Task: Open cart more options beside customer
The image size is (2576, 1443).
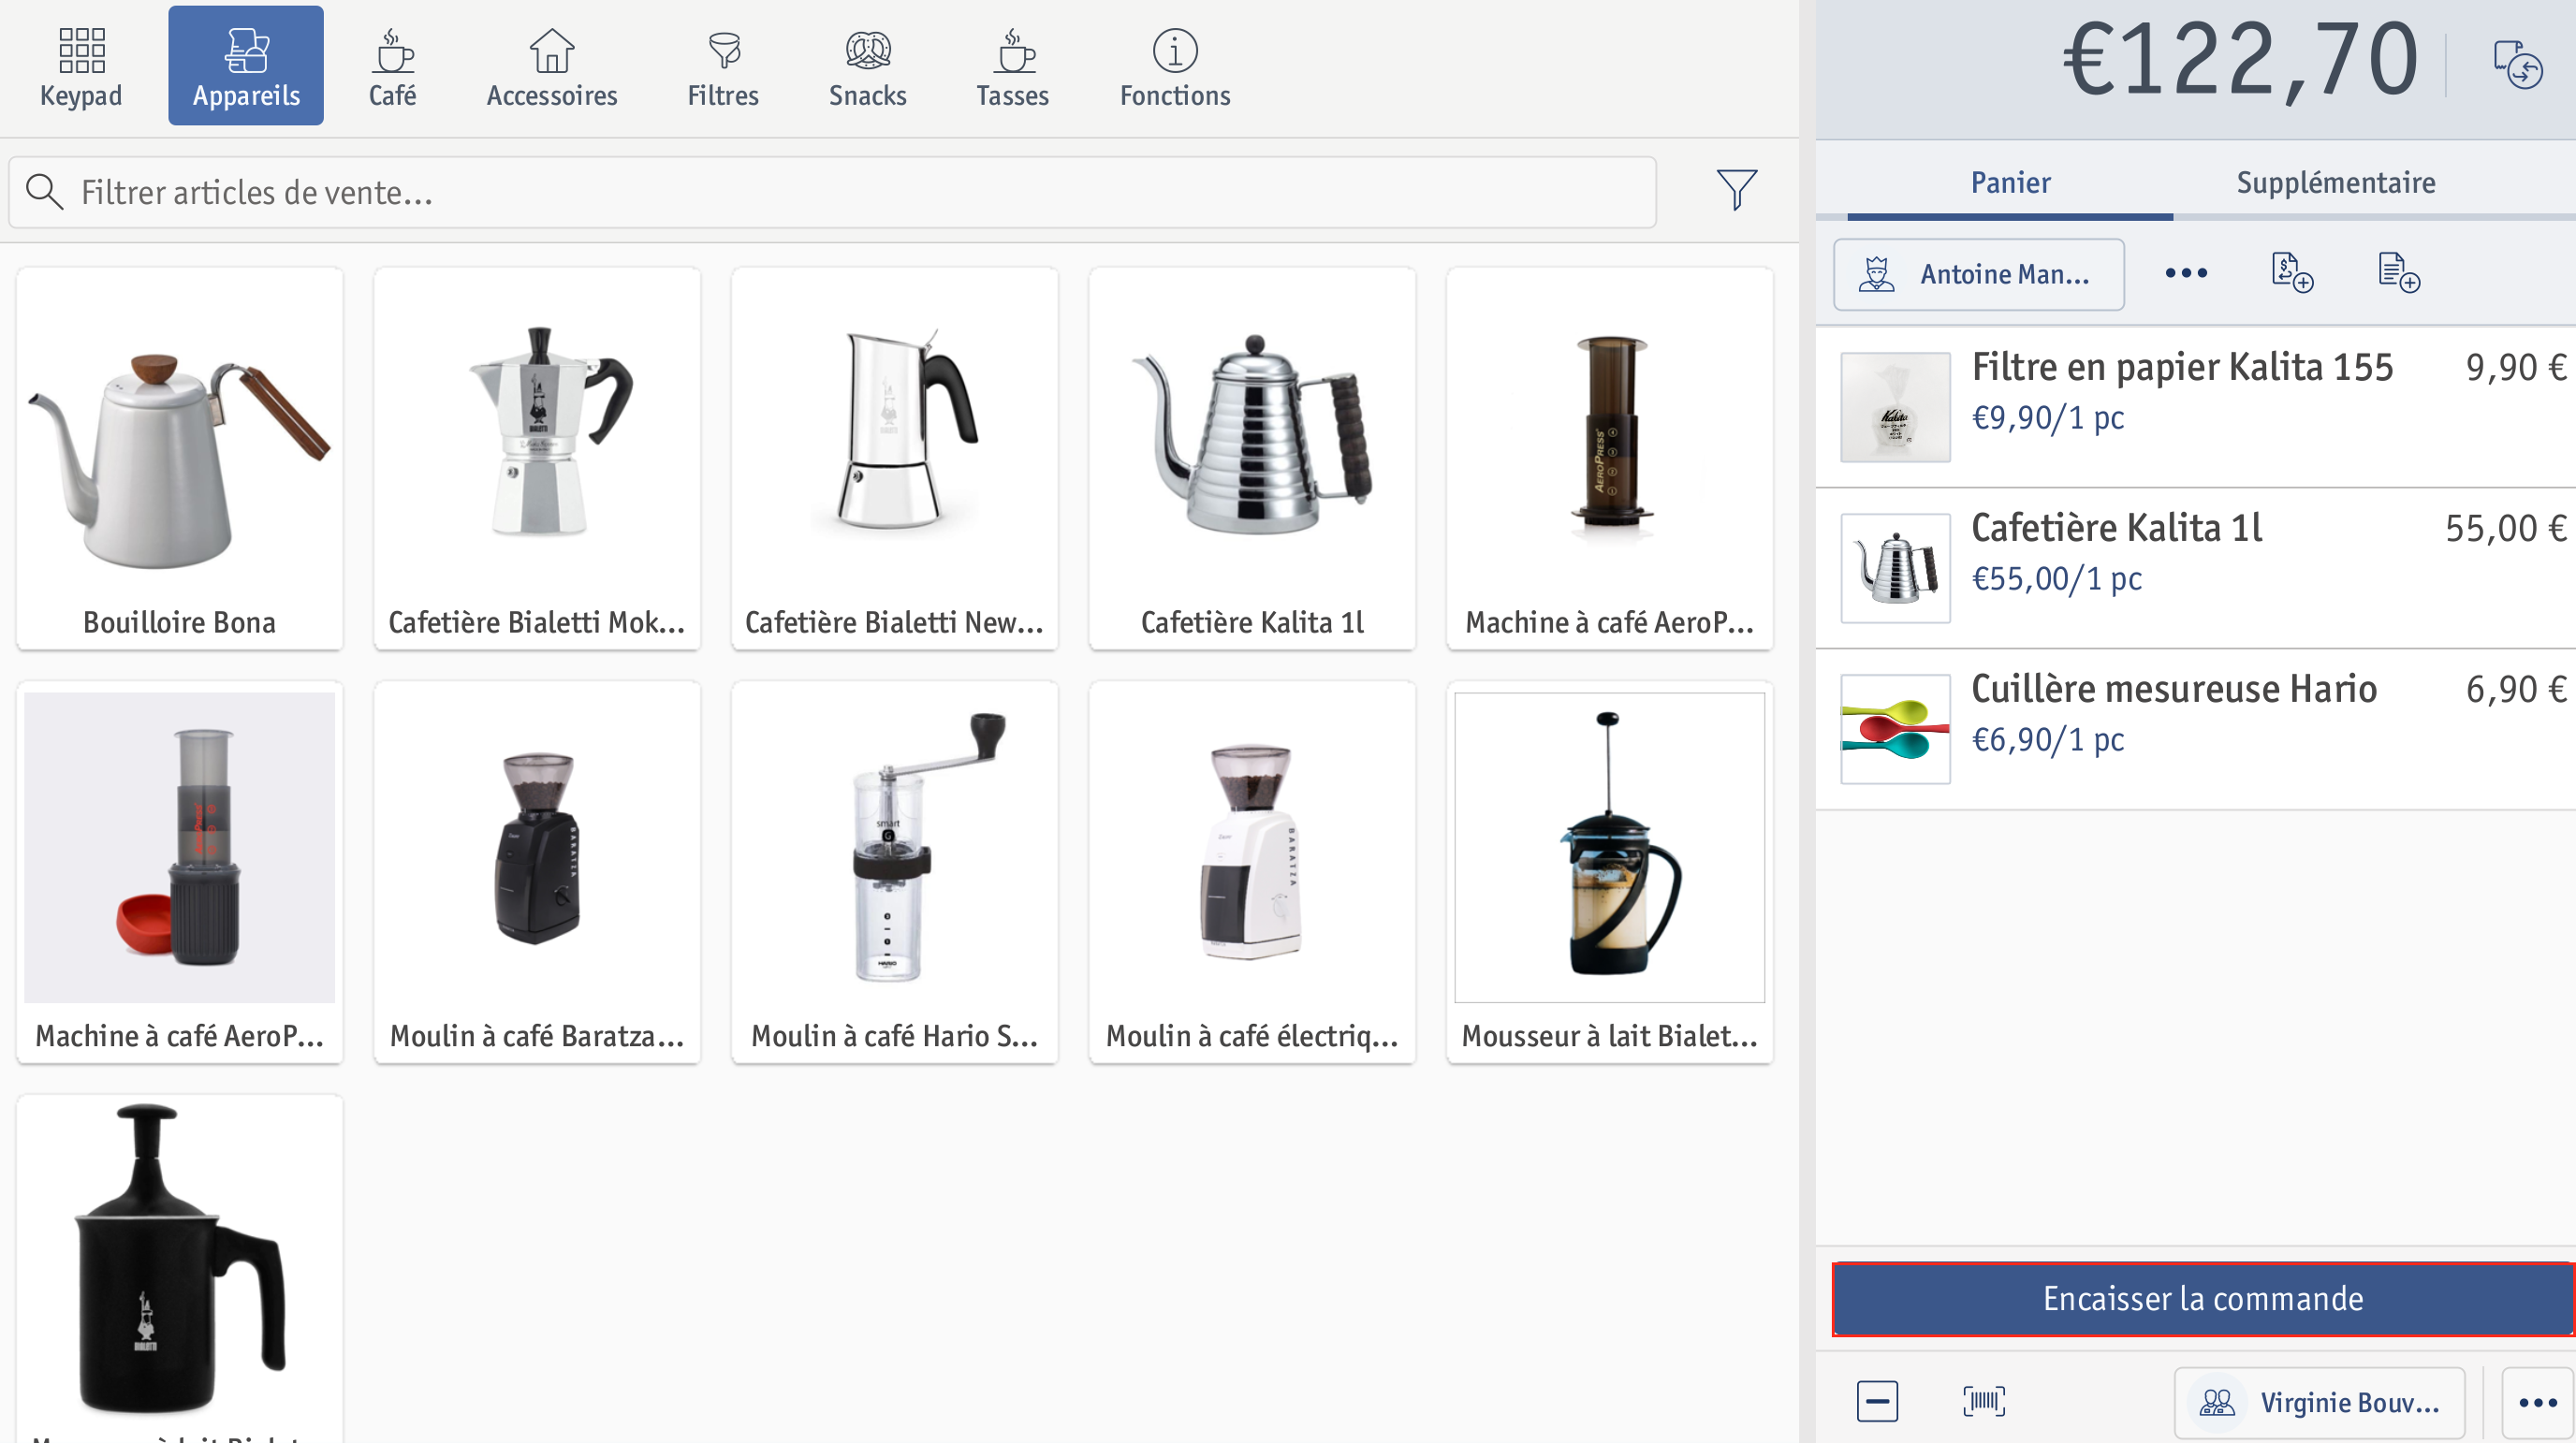Action: (x=2186, y=273)
